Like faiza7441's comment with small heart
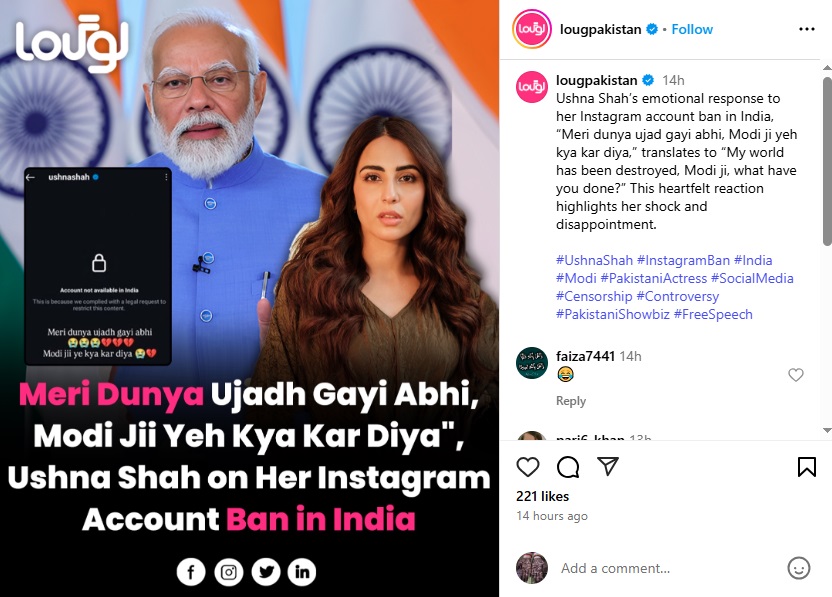This screenshot has width=832, height=597. pos(795,375)
